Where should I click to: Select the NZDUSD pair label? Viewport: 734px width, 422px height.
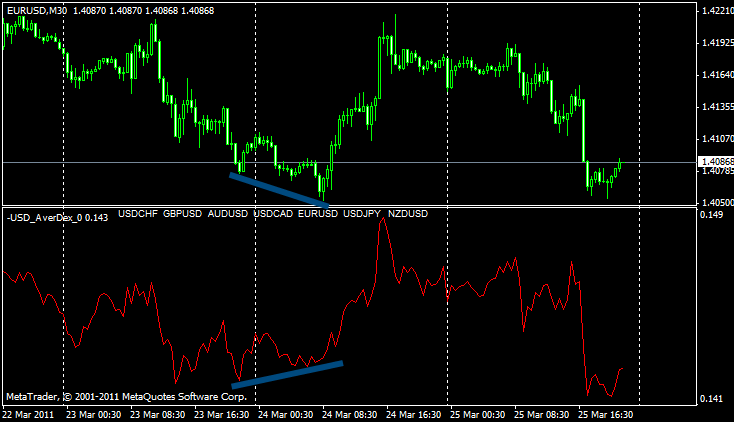[x=407, y=214]
